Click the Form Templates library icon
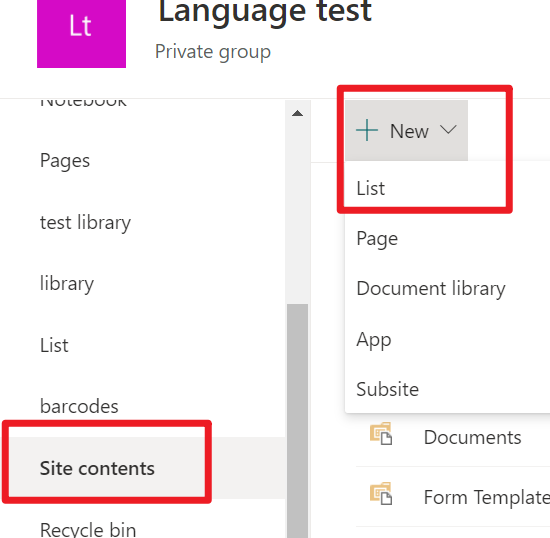This screenshot has height=538, width=550. 381,494
